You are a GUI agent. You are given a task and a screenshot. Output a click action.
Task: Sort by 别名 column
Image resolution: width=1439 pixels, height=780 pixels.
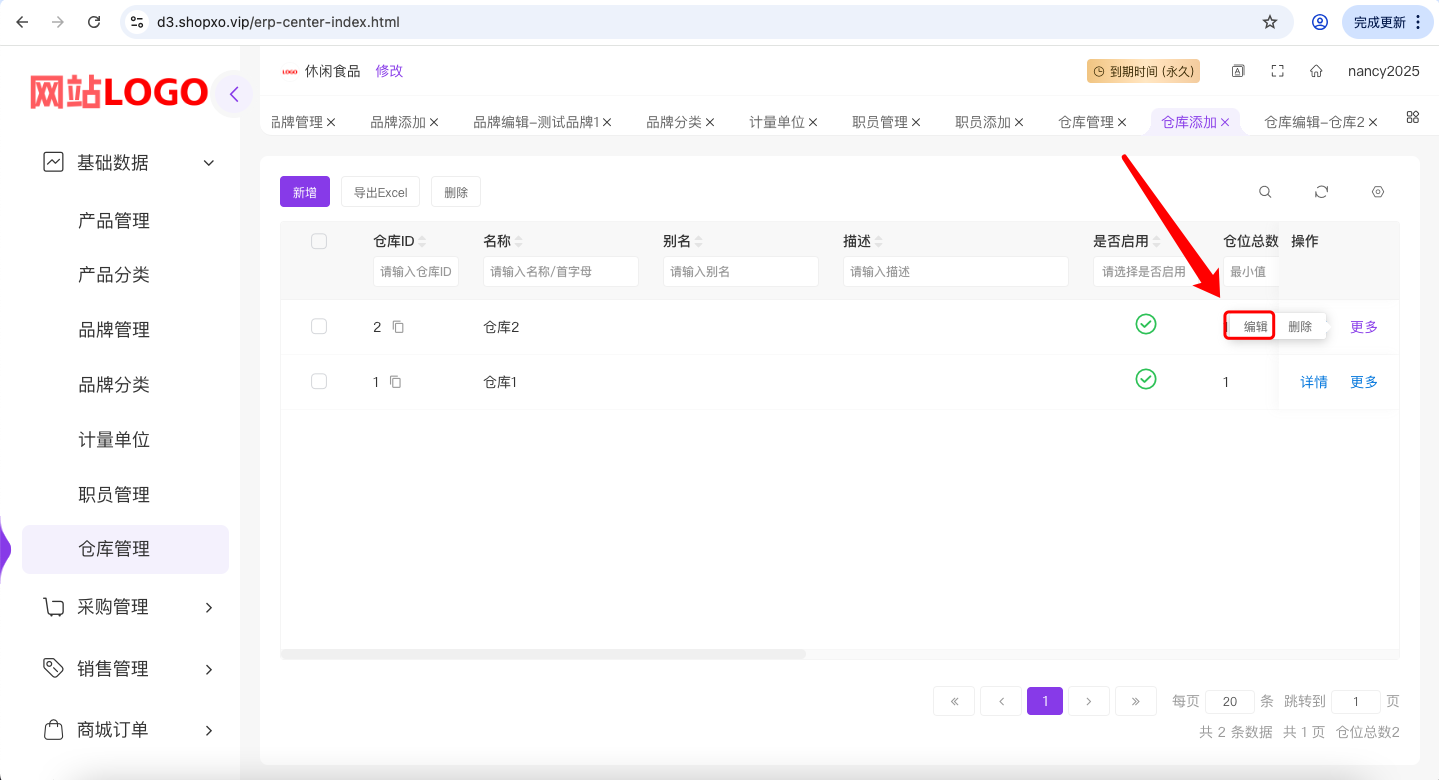tap(698, 242)
